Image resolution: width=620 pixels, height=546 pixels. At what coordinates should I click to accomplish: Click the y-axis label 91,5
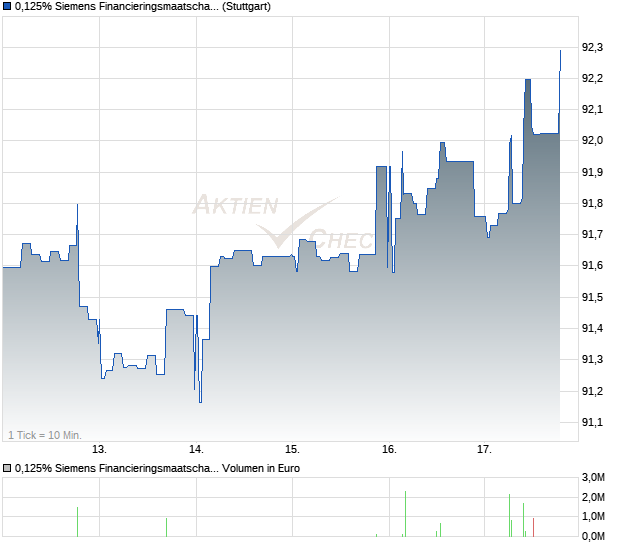click(x=592, y=297)
